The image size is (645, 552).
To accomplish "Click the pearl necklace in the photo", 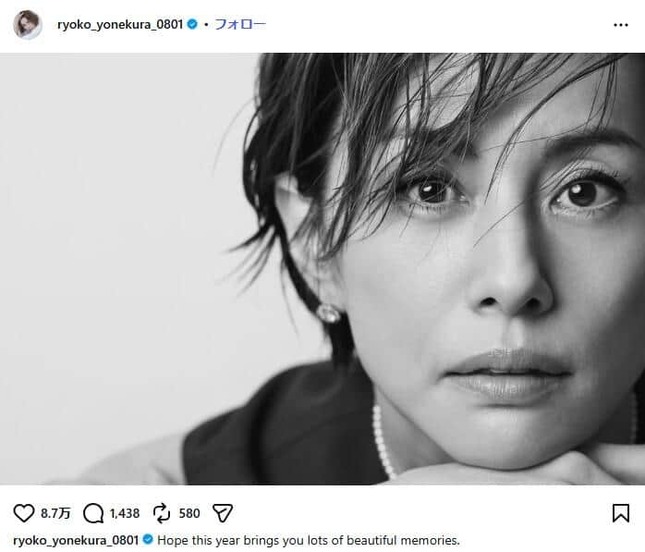I will click(383, 440).
